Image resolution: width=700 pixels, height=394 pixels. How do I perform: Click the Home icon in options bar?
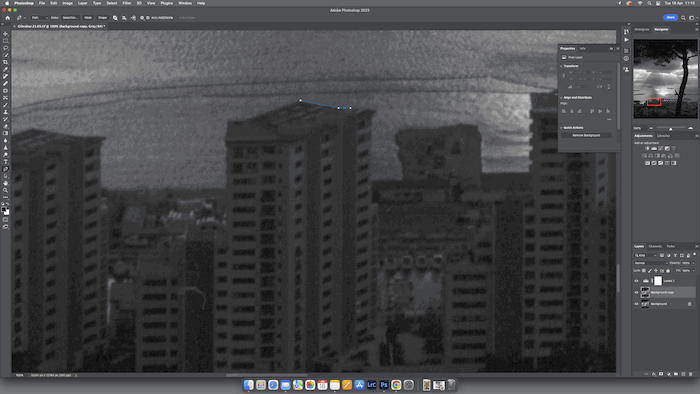[x=8, y=18]
